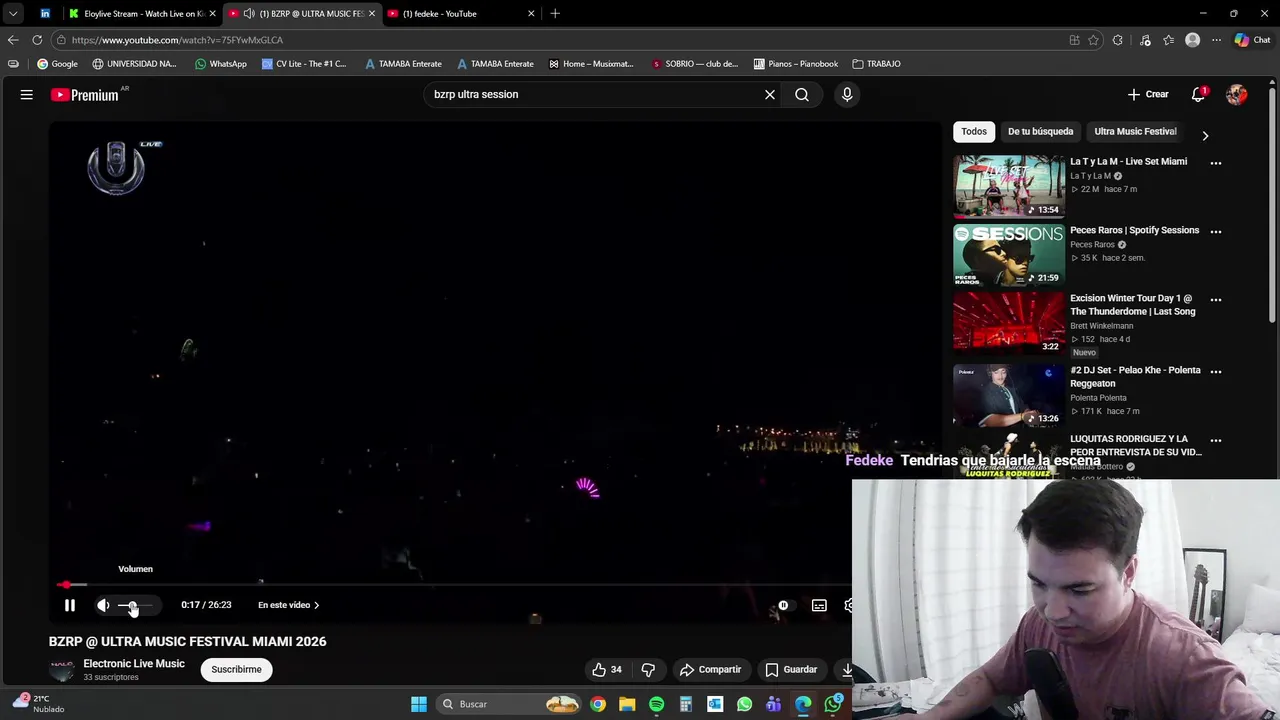Open Microsoft Teams from the taskbar
Image resolution: width=1280 pixels, height=720 pixels.
click(774, 704)
